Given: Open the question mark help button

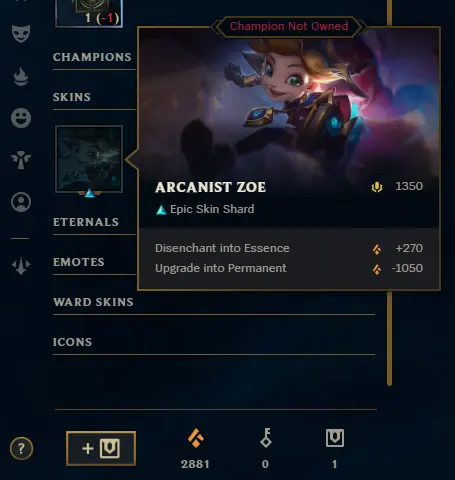Looking at the screenshot, I should point(21,449).
